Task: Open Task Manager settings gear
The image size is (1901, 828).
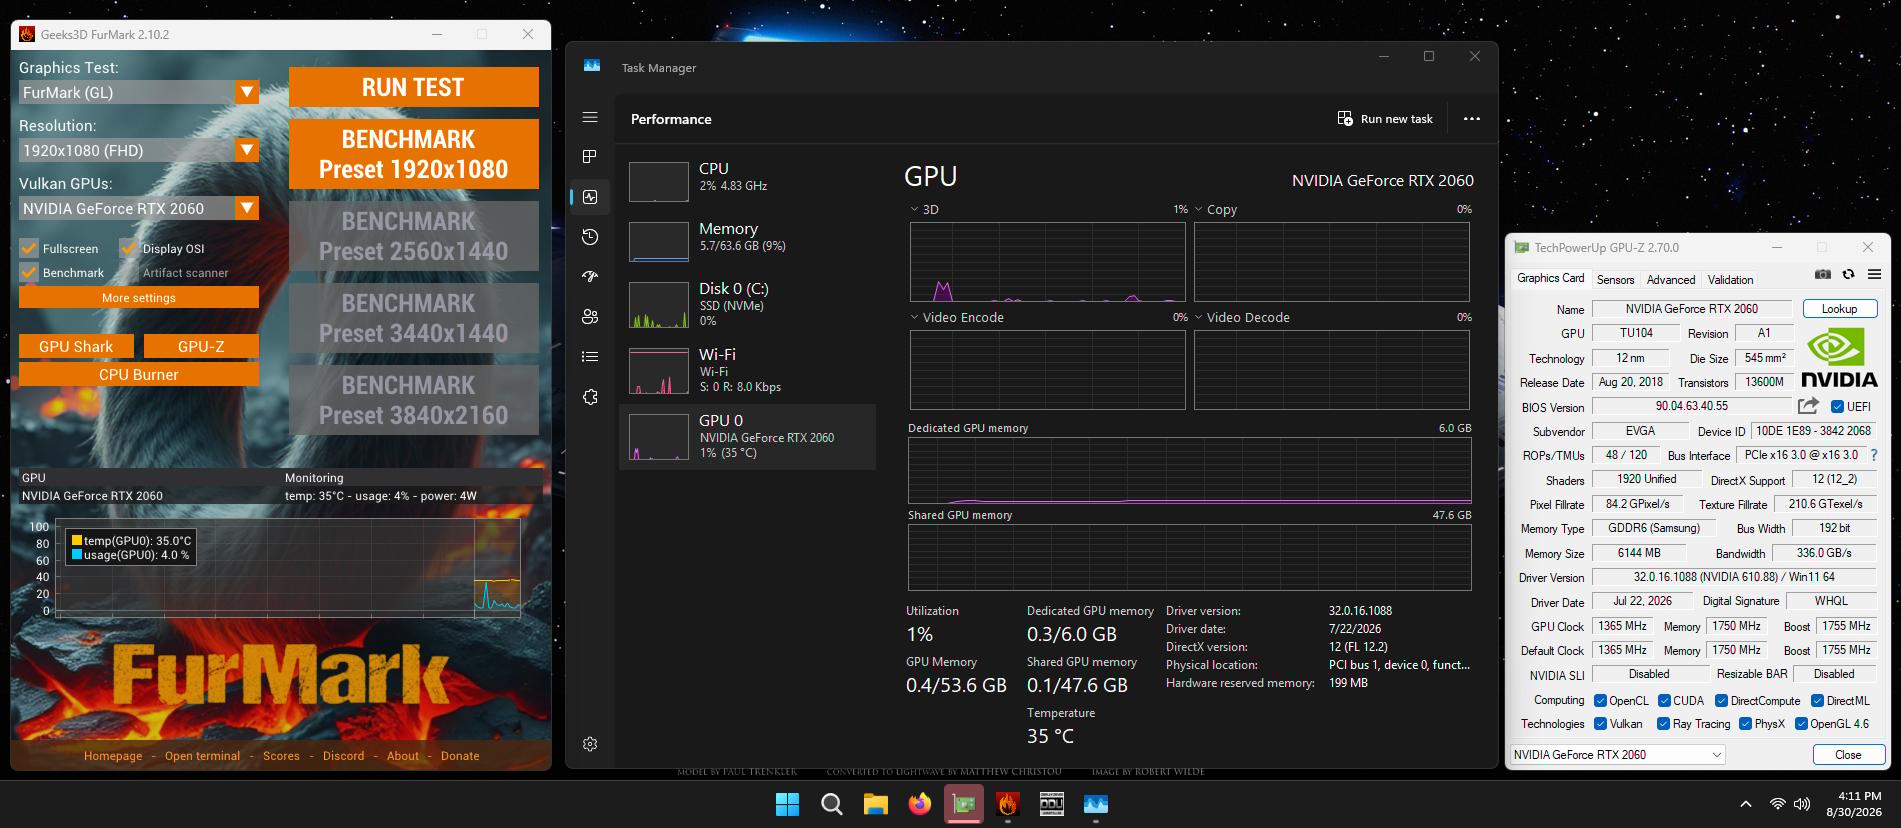Action: [x=590, y=744]
